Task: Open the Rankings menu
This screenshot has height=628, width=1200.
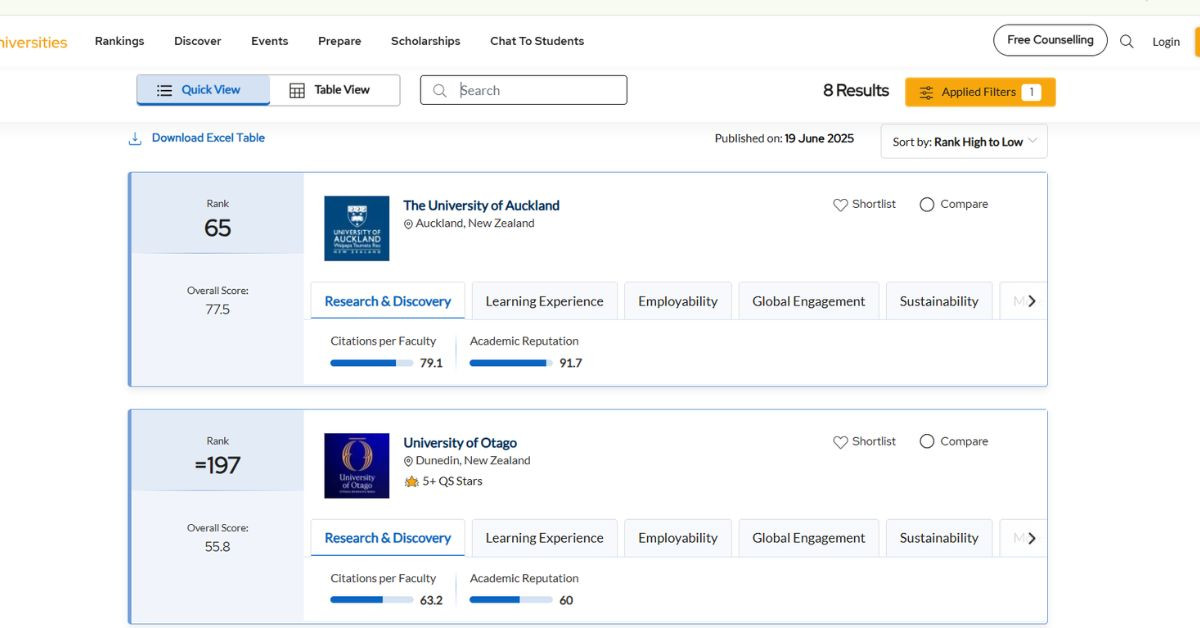Action: (120, 41)
